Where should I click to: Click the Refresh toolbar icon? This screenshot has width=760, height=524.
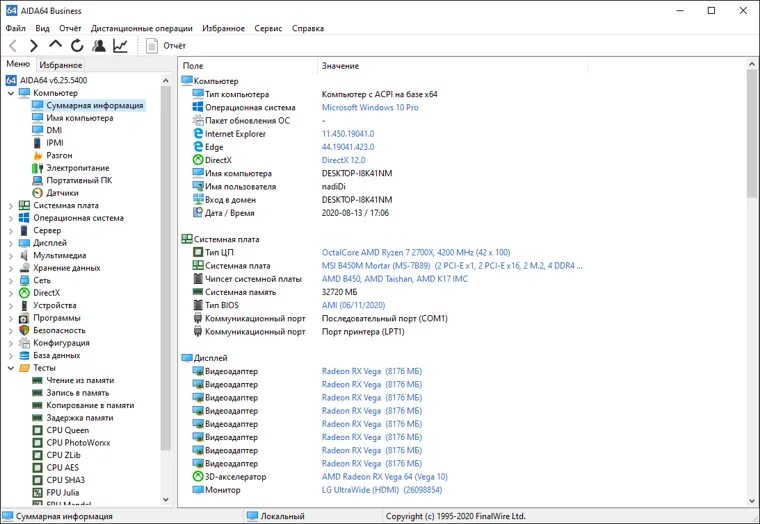pyautogui.click(x=77, y=46)
